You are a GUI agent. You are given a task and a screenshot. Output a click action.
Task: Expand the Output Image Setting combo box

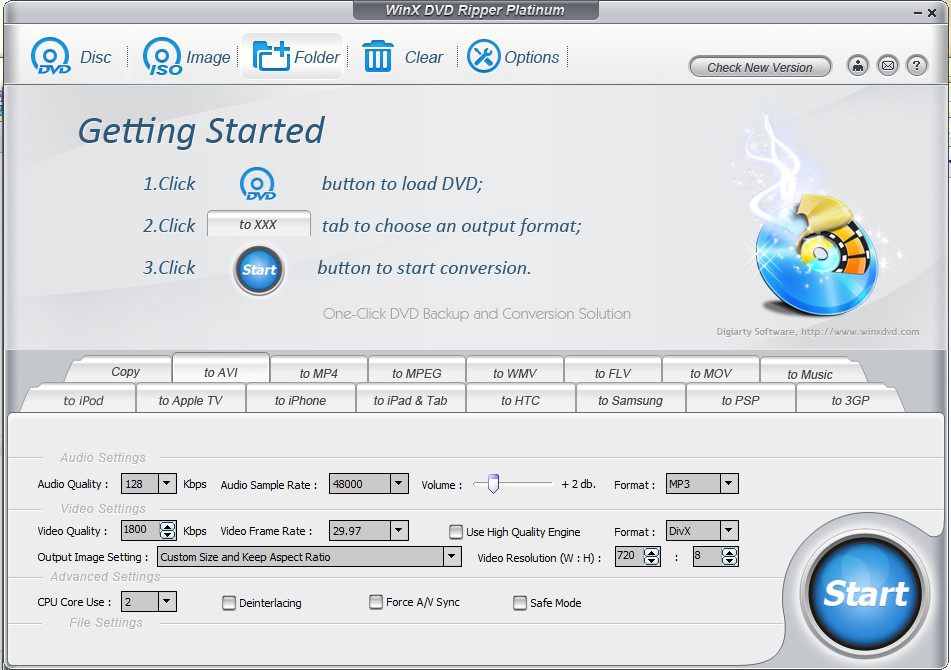coord(452,557)
